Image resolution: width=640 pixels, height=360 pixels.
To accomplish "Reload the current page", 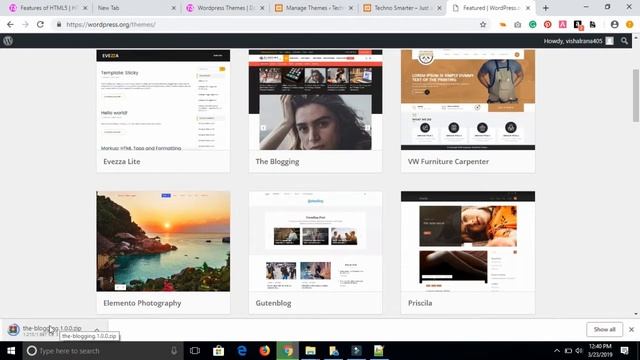I will 40,24.
